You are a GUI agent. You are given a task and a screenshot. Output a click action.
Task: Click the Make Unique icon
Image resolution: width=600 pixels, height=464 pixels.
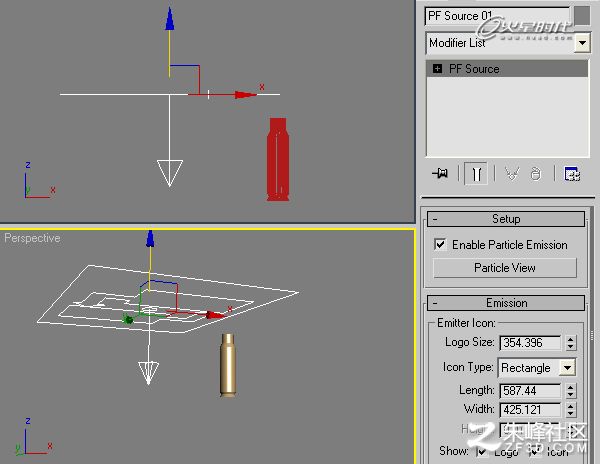(x=512, y=174)
